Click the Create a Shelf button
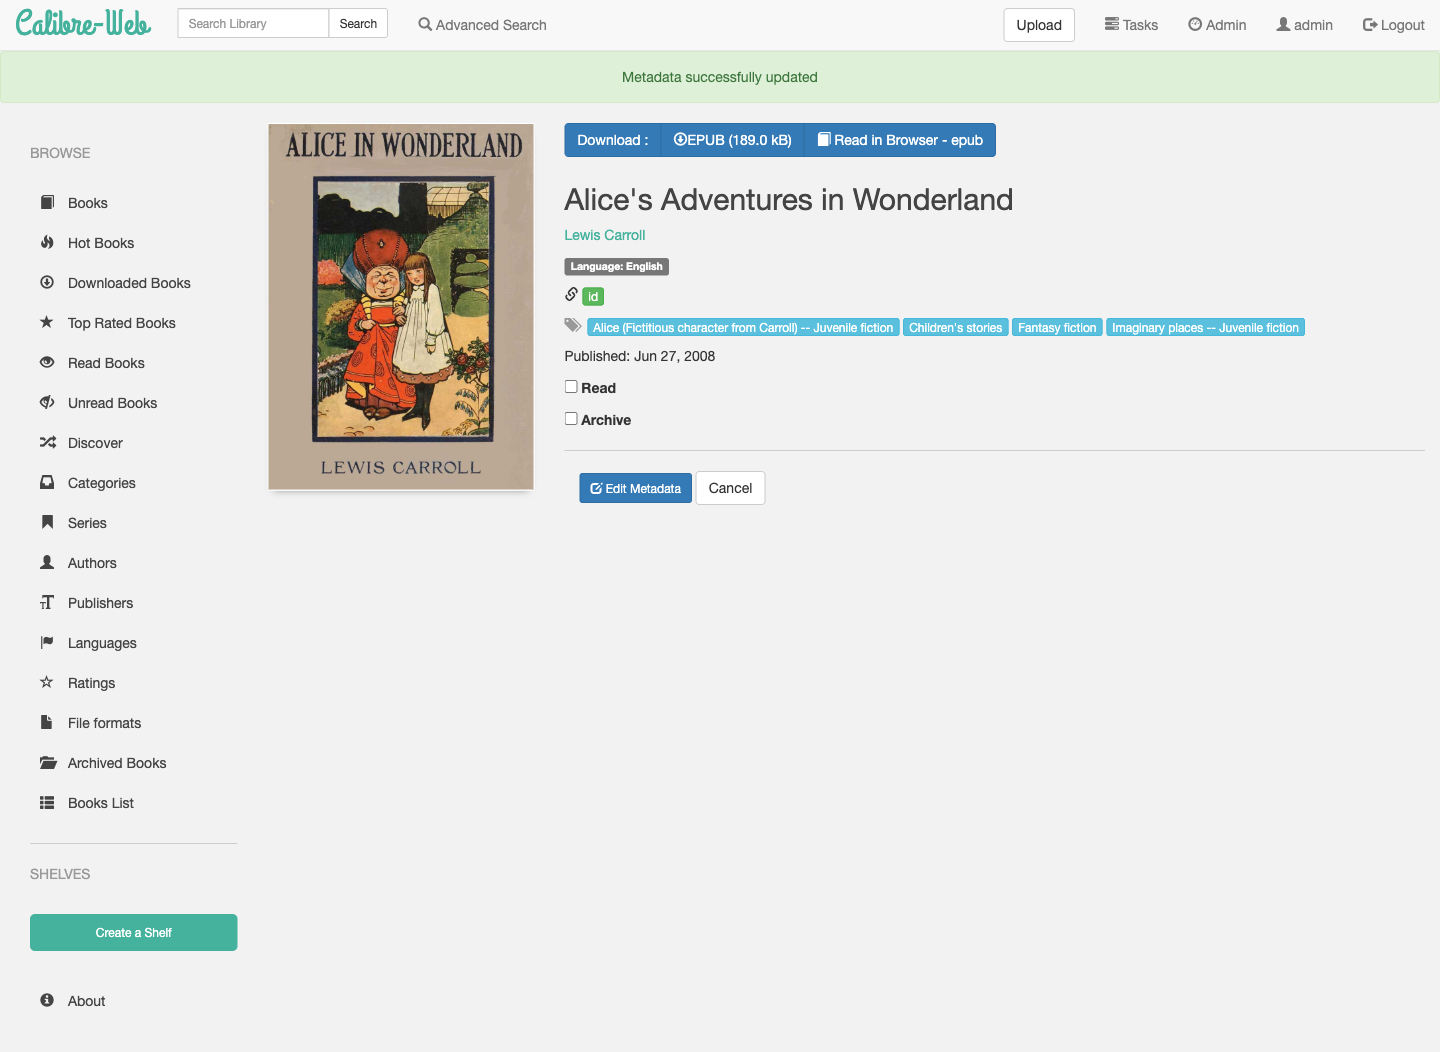The width and height of the screenshot is (1440, 1052). tap(134, 933)
